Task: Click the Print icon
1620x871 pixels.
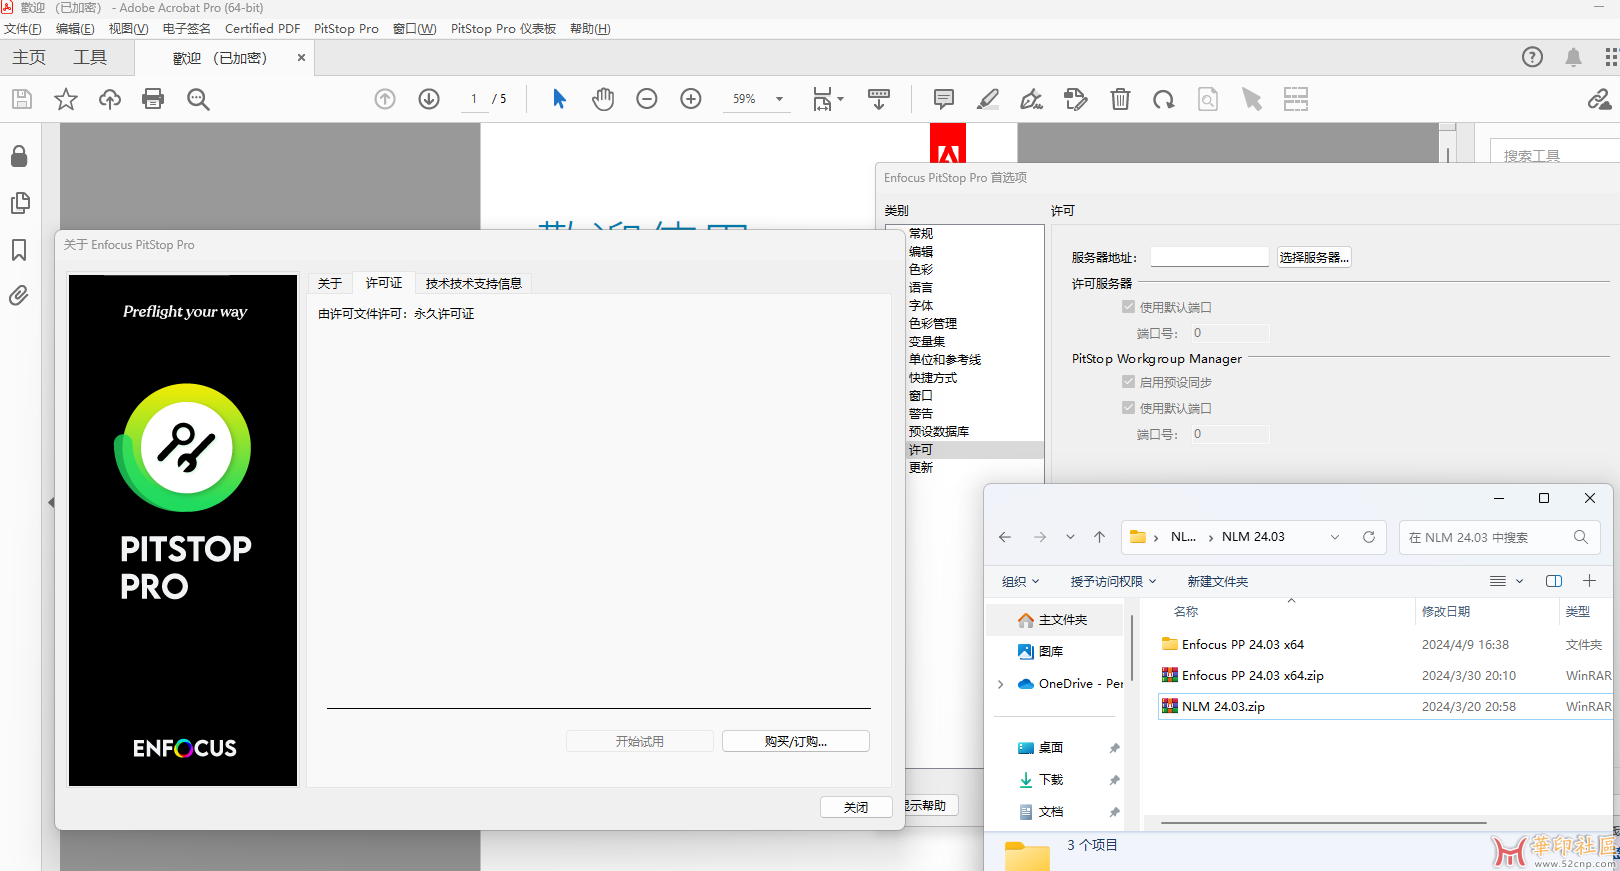Action: pos(153,99)
